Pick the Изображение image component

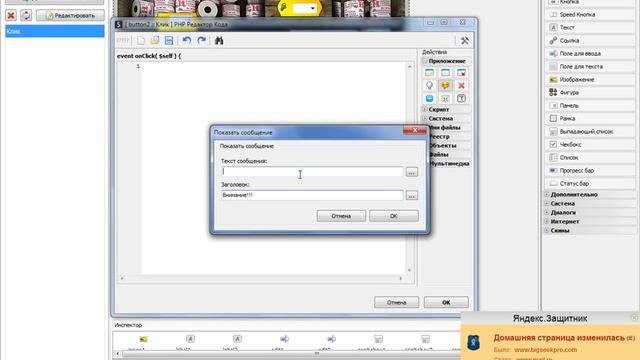590,80
